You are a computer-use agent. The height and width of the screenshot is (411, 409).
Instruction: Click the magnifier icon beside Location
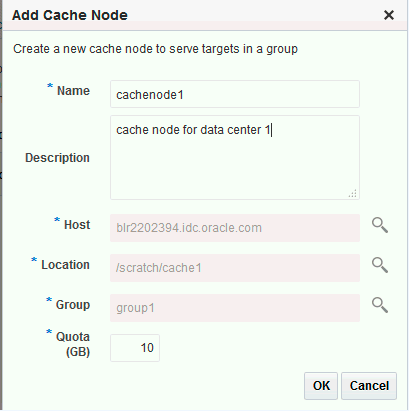[380, 265]
